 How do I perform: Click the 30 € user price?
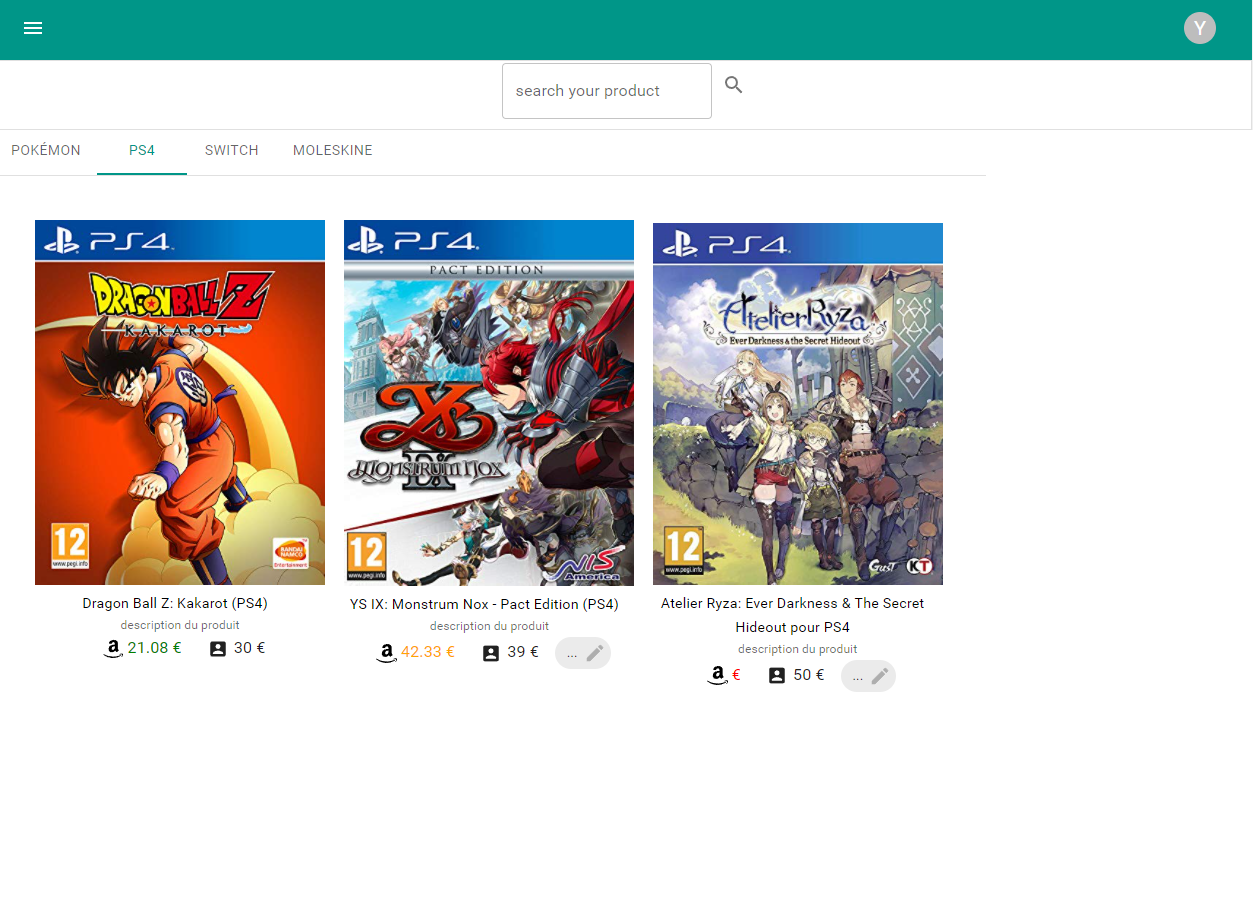[249, 648]
